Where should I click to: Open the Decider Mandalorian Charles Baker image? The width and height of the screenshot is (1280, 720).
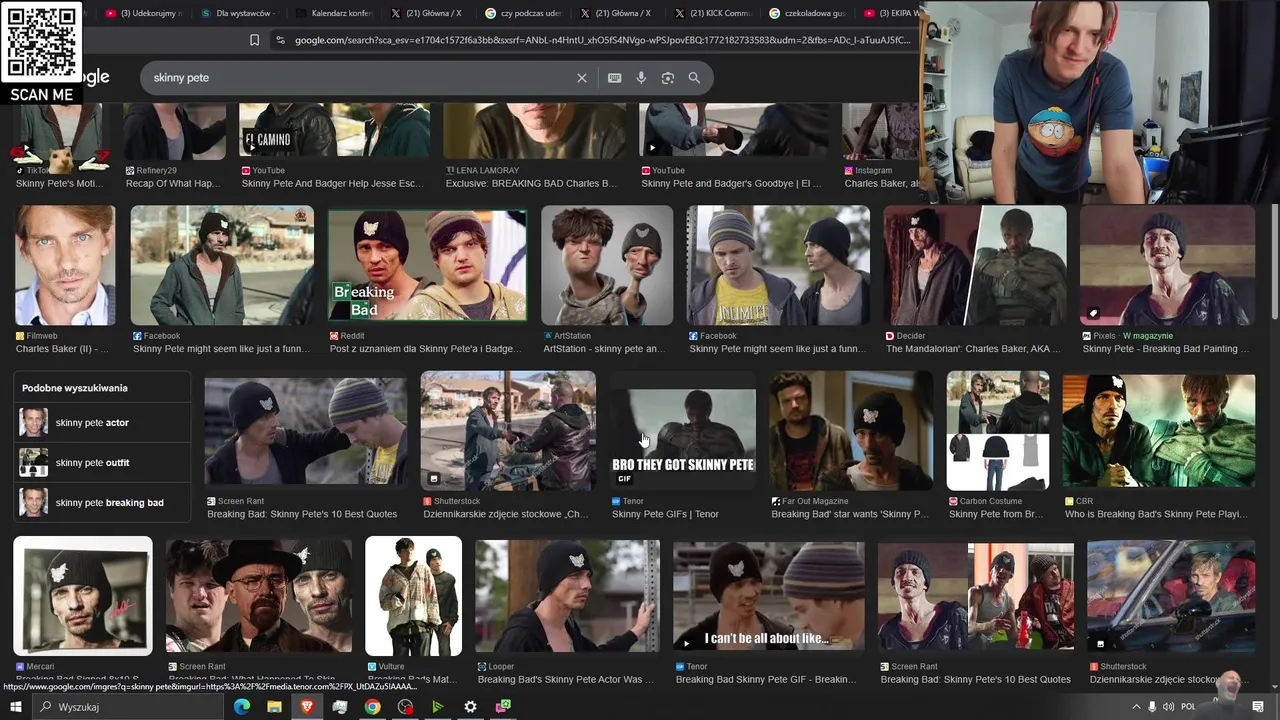tap(975, 265)
